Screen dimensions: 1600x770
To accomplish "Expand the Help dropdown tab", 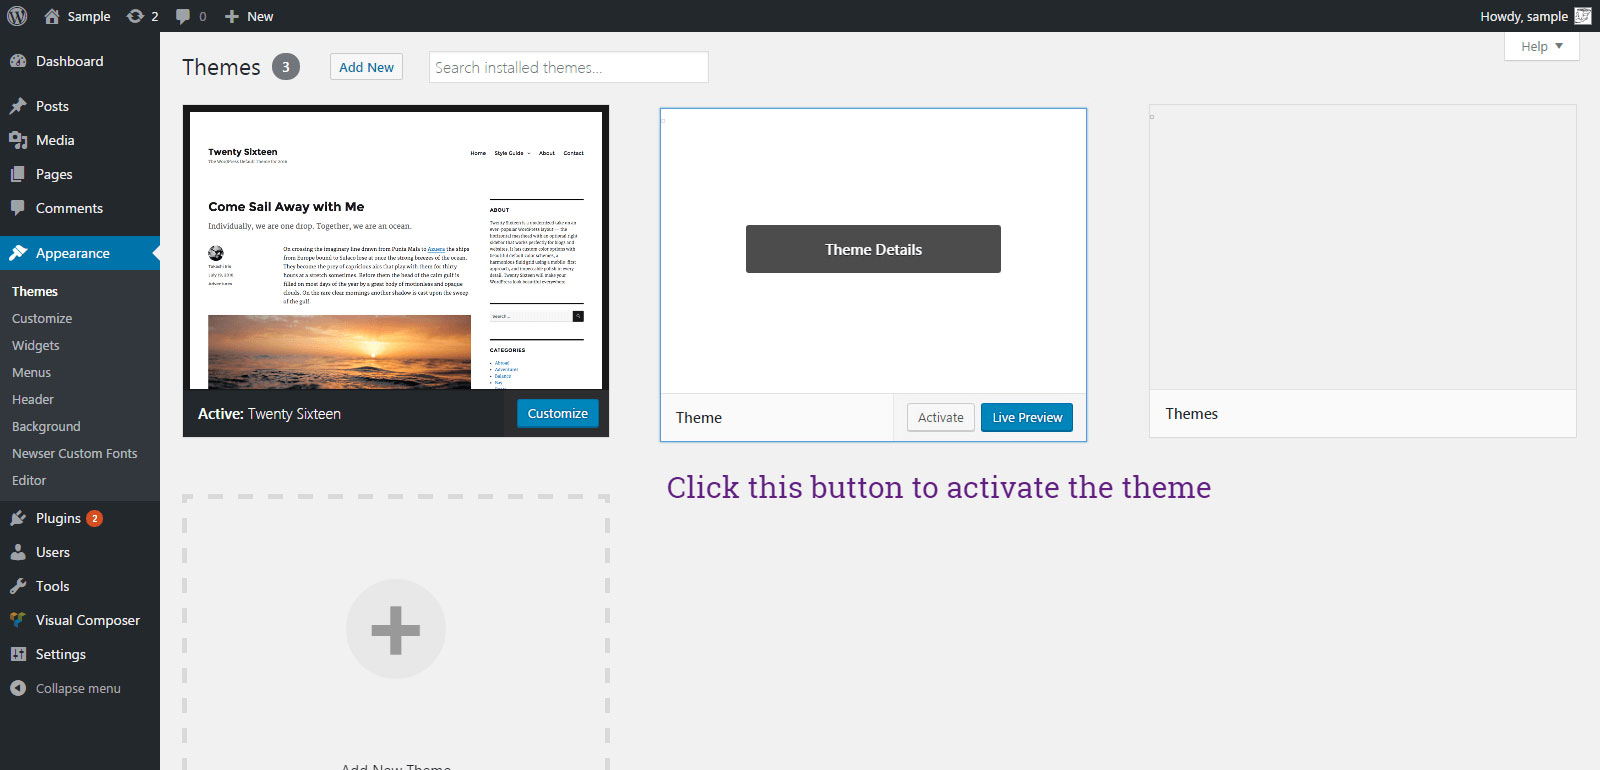I will (1541, 46).
